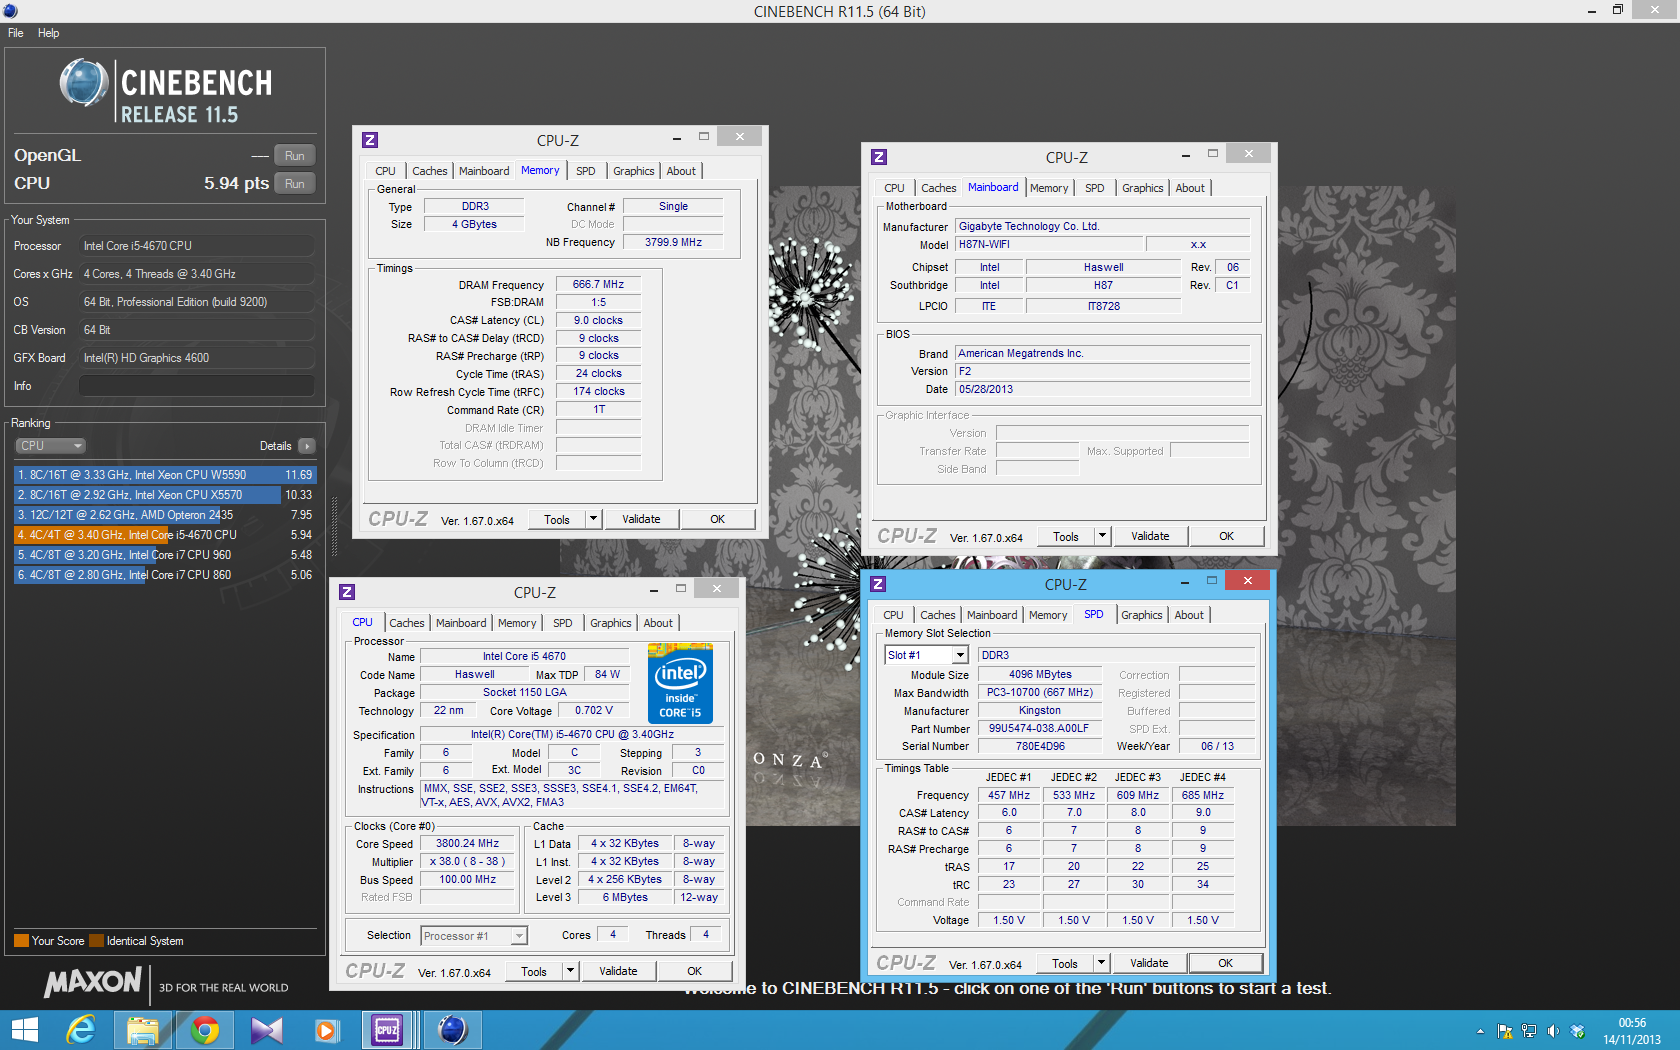The width and height of the screenshot is (1680, 1050).
Task: Open Tools dropdown arrow in CPU window
Action: click(570, 971)
